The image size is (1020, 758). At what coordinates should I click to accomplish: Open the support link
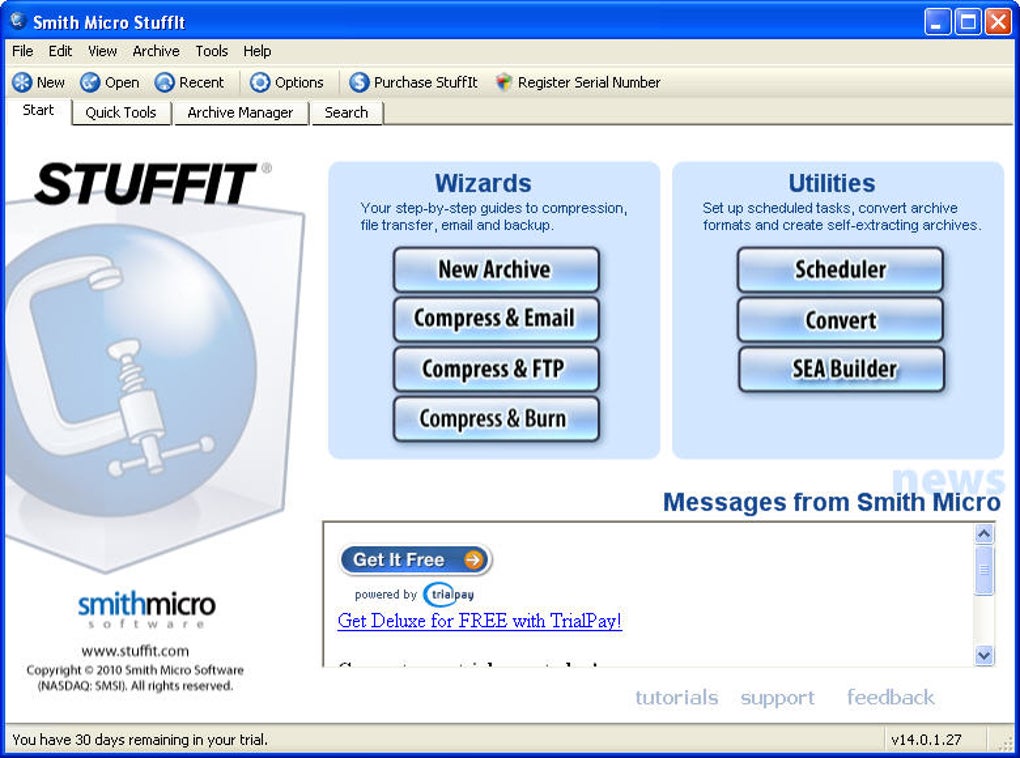pyautogui.click(x=777, y=698)
